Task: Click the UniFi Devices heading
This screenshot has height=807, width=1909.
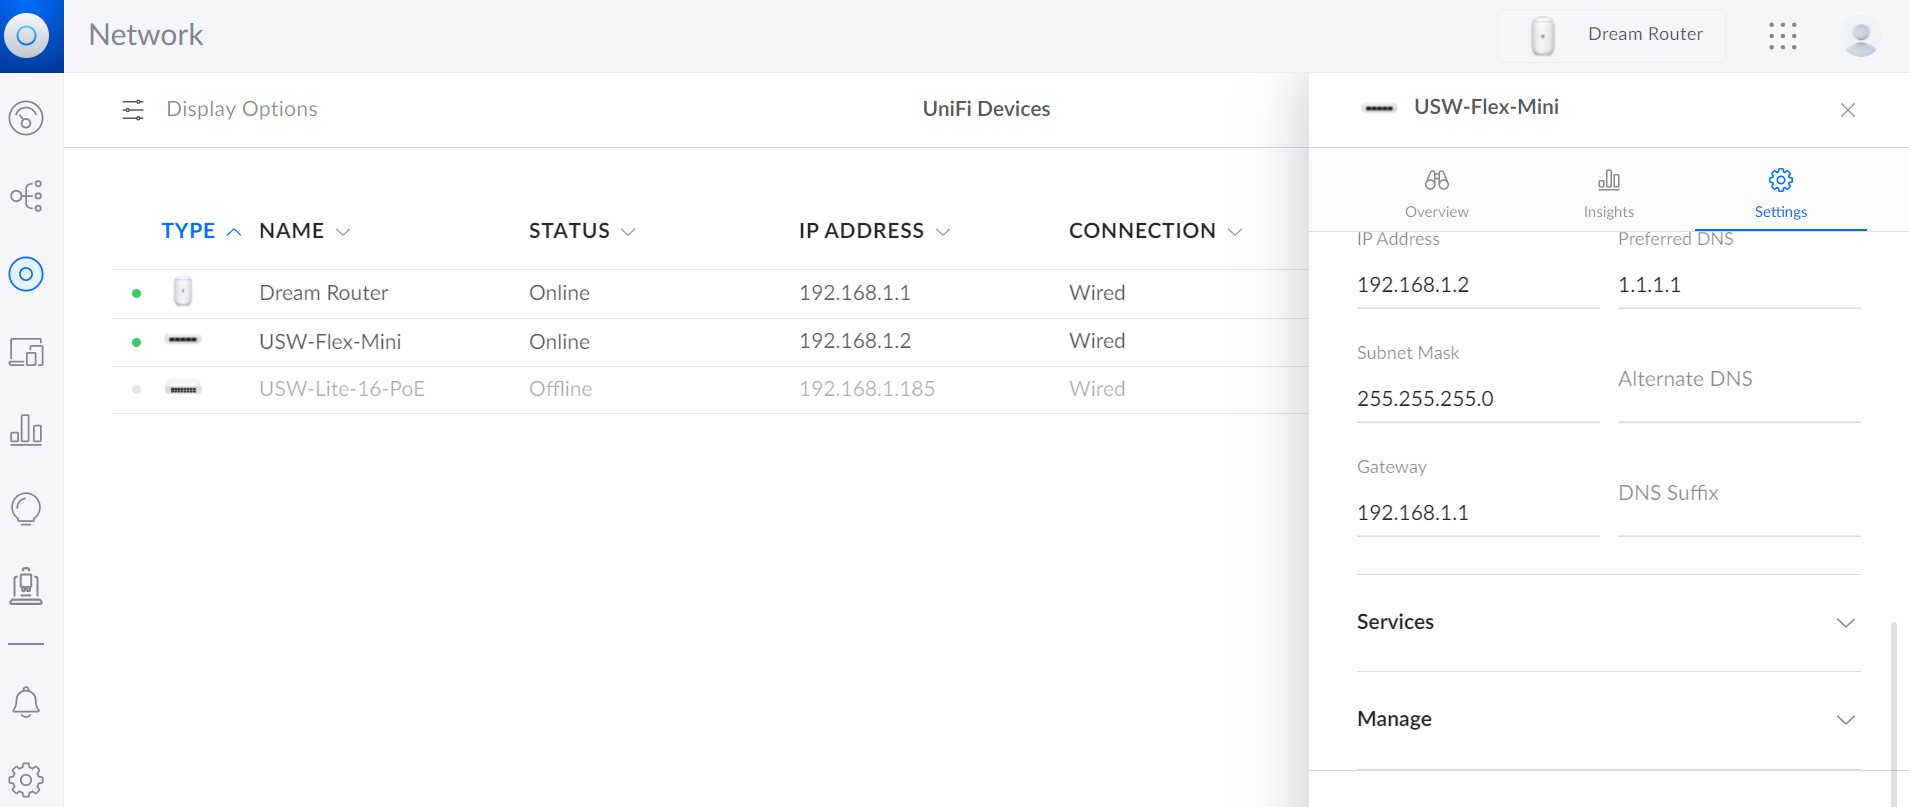Action: point(986,109)
